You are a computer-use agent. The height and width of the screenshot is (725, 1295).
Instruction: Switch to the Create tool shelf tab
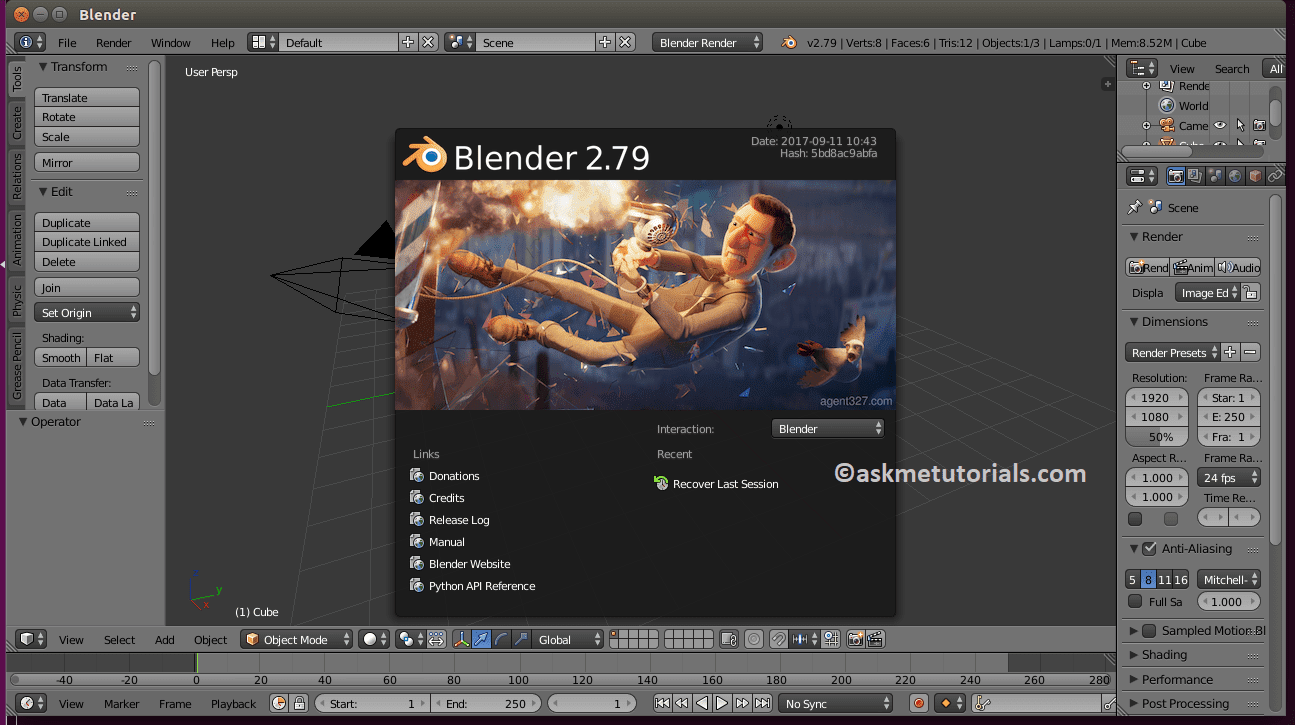click(17, 123)
